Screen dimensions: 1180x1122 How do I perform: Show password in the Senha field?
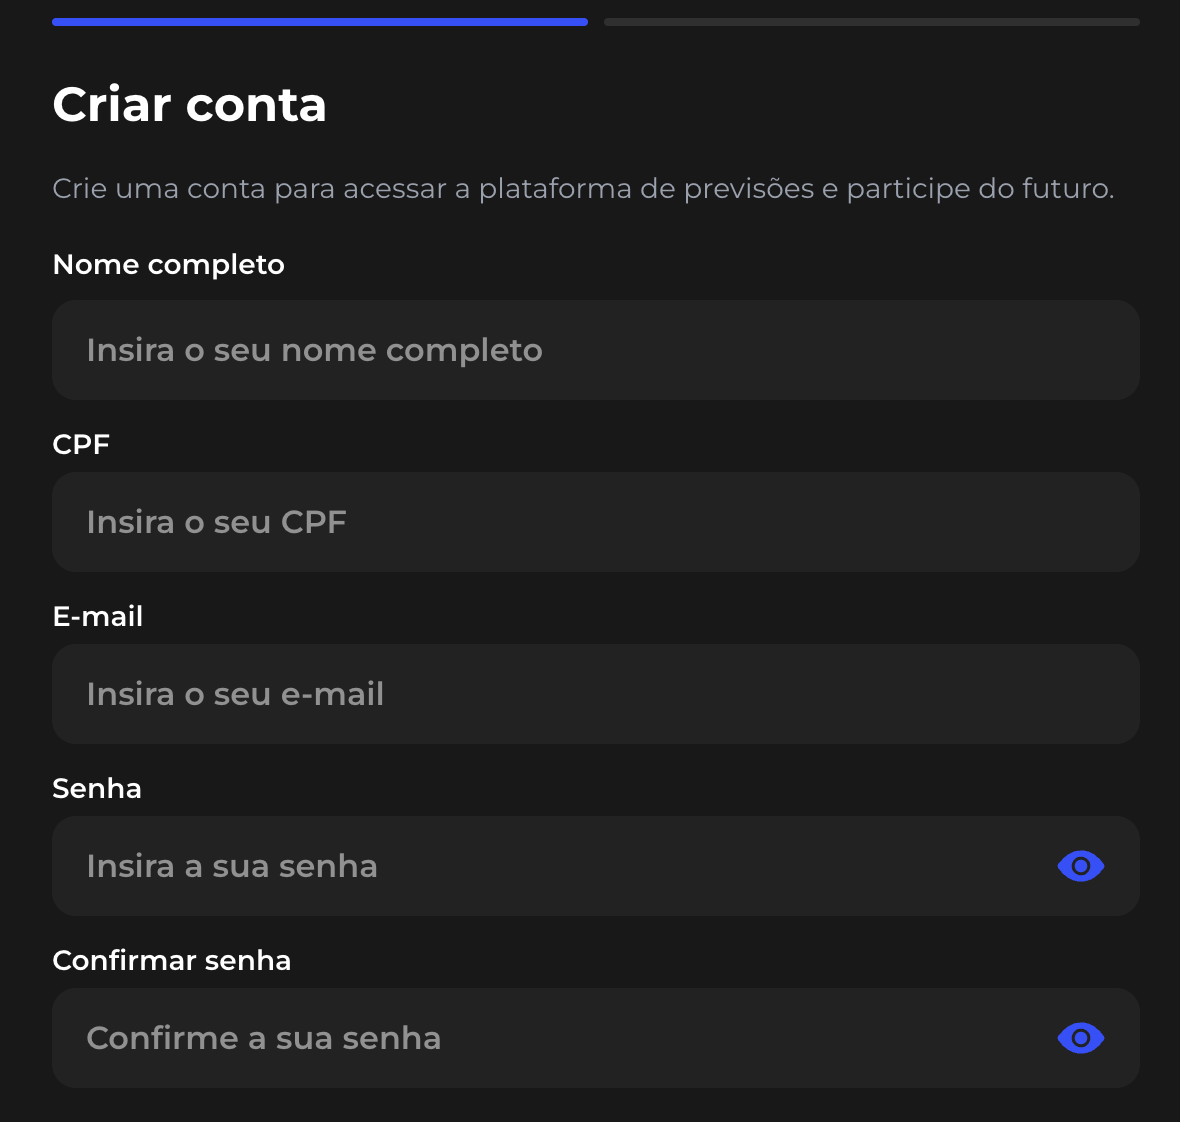pos(1080,866)
